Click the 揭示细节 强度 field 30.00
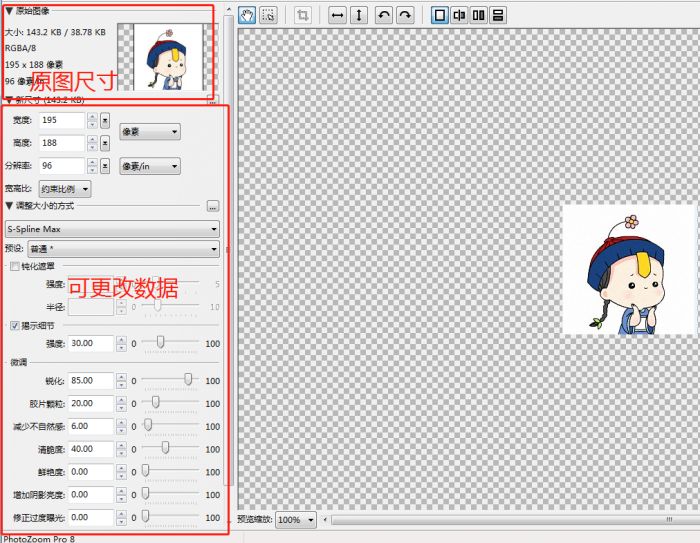Image resolution: width=700 pixels, height=543 pixels. click(x=91, y=344)
